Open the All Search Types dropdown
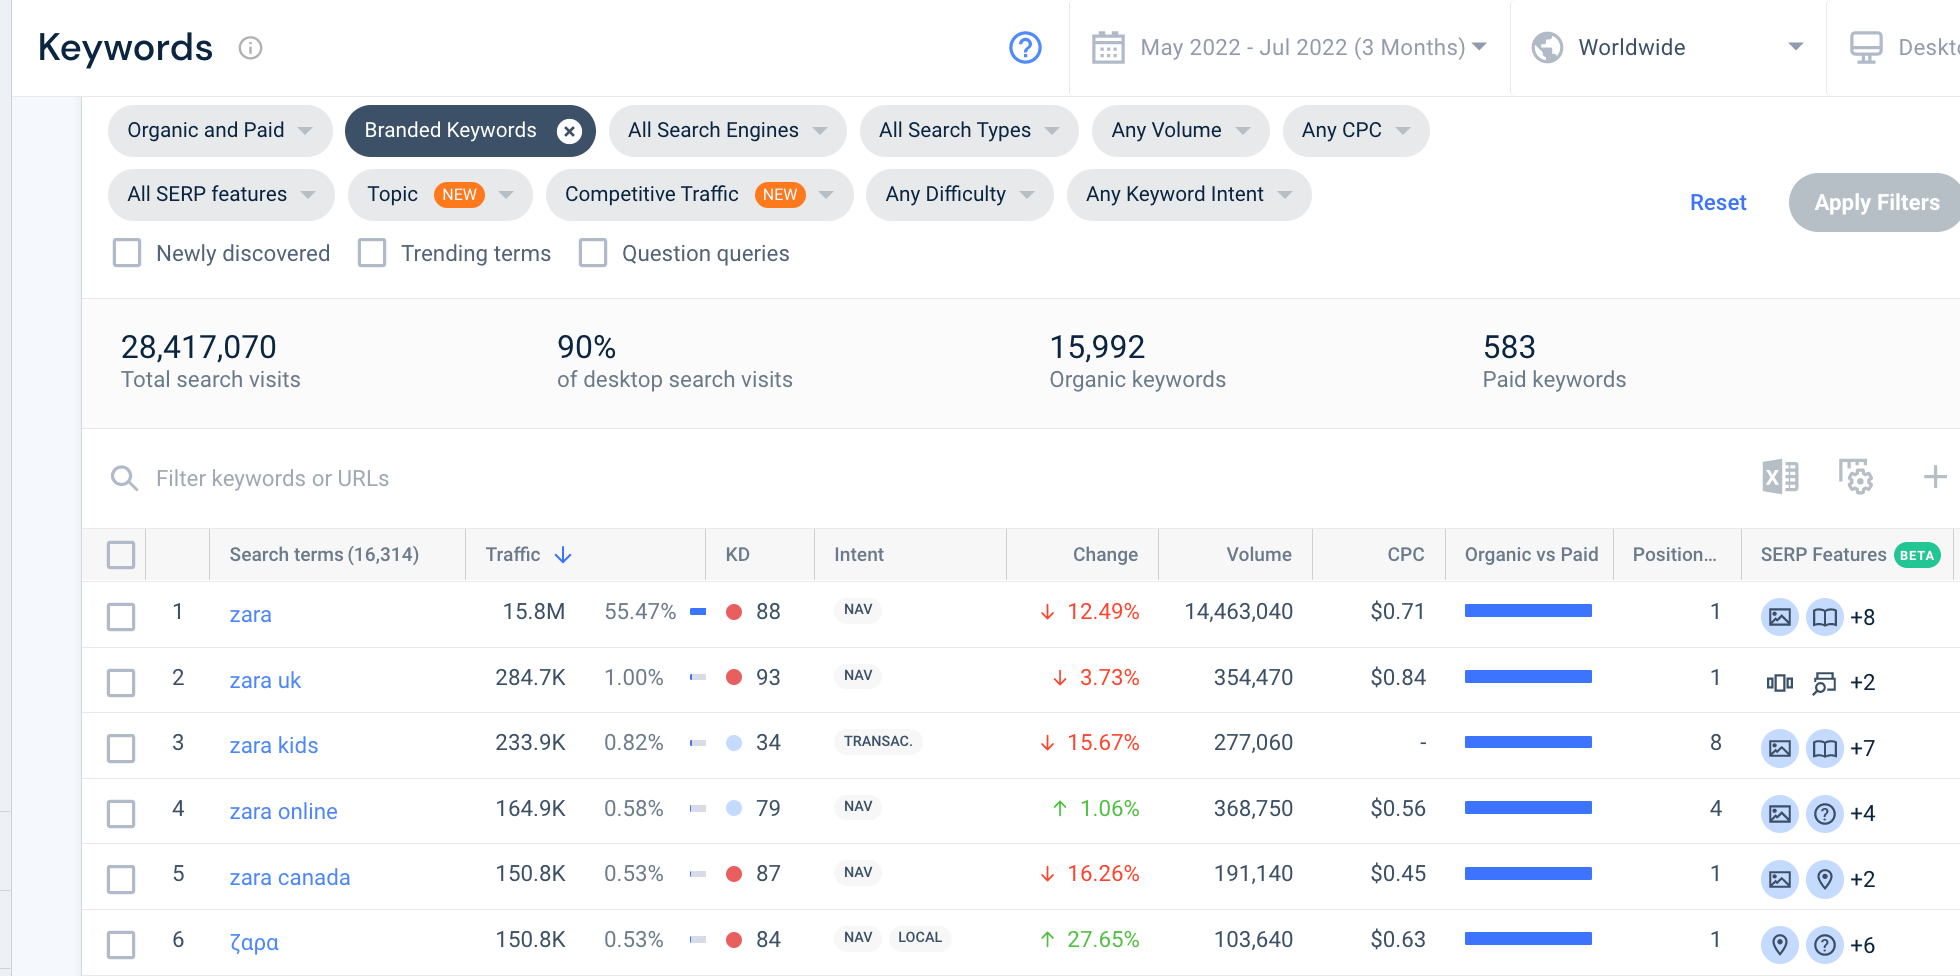Screen dimensions: 1960x976 pyautogui.click(x=969, y=131)
